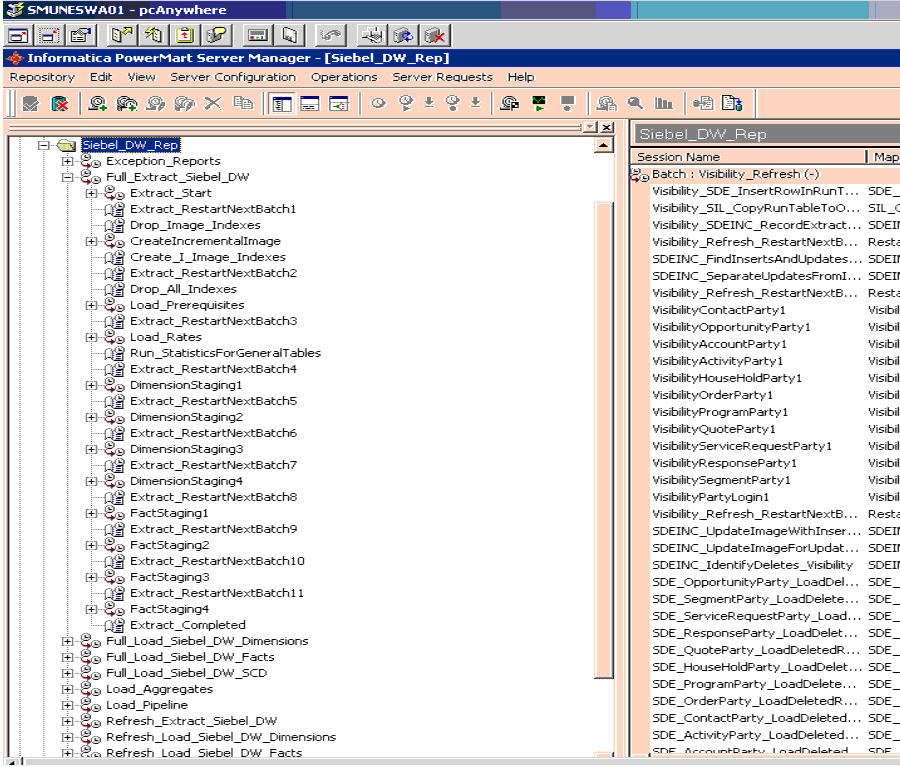Click pcAnywhere end session red X icon
Viewport: 900px width, 767px height.
coord(435,36)
